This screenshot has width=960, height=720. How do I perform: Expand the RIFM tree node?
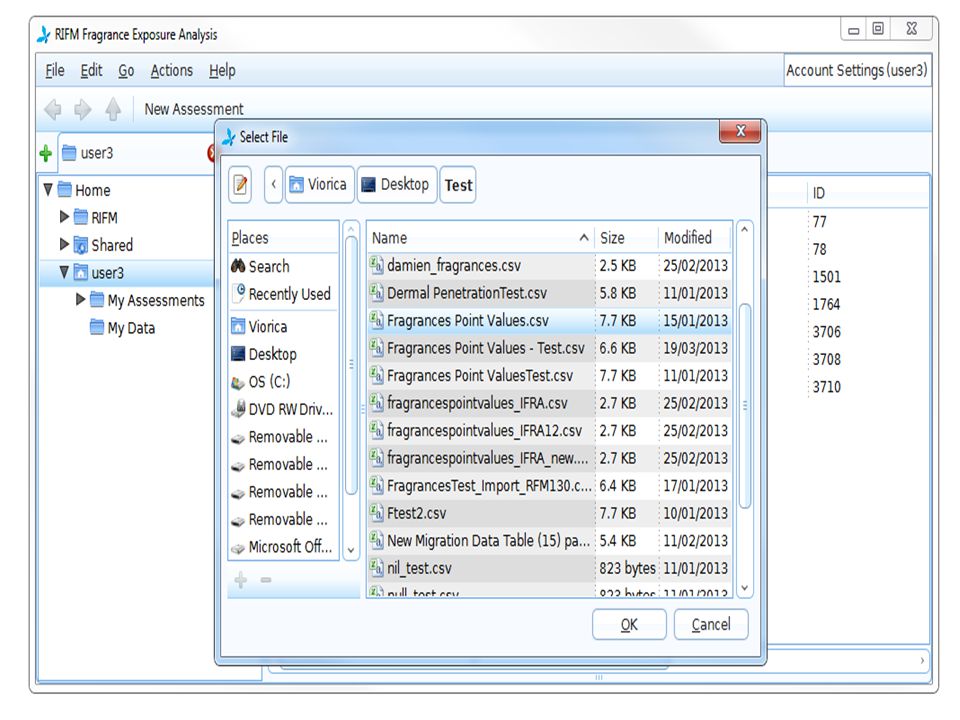click(64, 217)
